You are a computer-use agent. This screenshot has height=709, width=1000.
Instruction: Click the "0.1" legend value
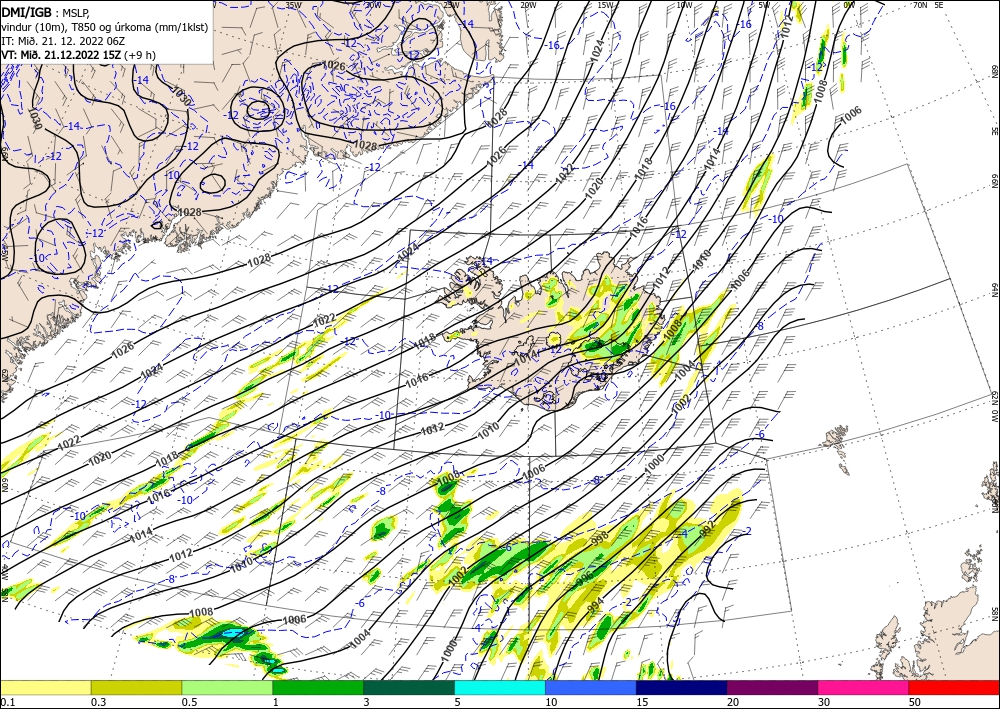pos(7,702)
